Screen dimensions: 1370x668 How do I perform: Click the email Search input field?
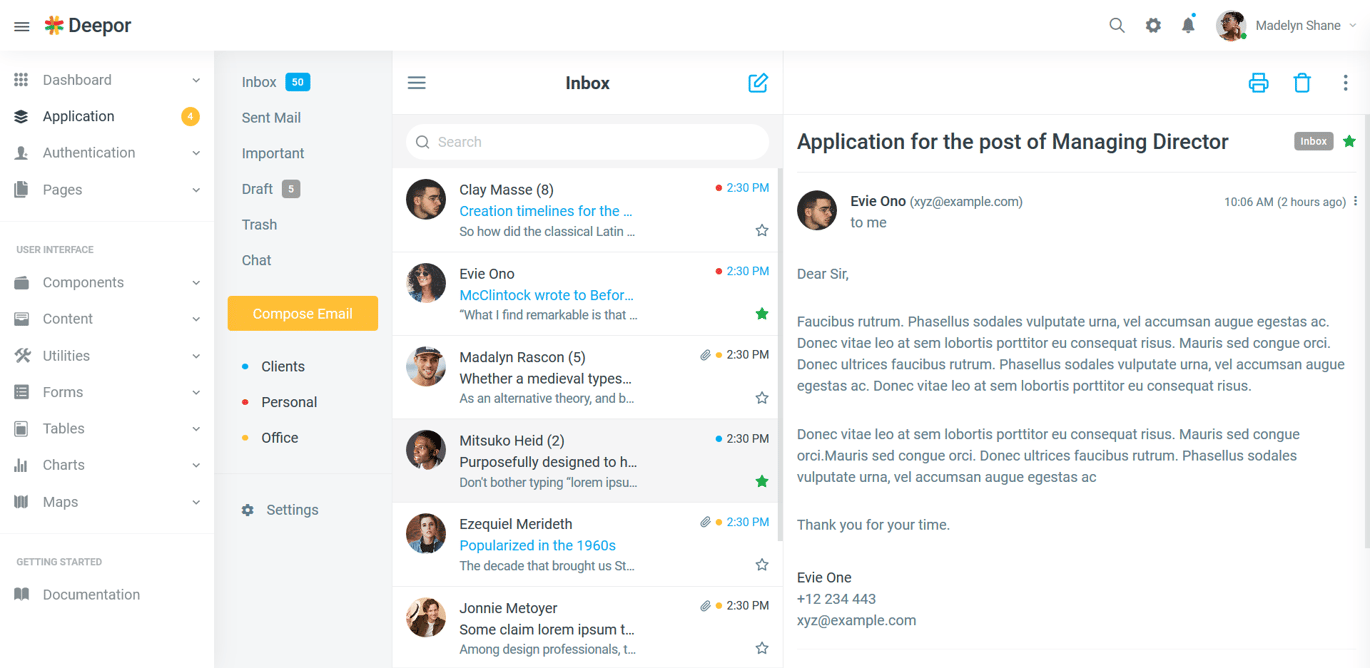(587, 142)
